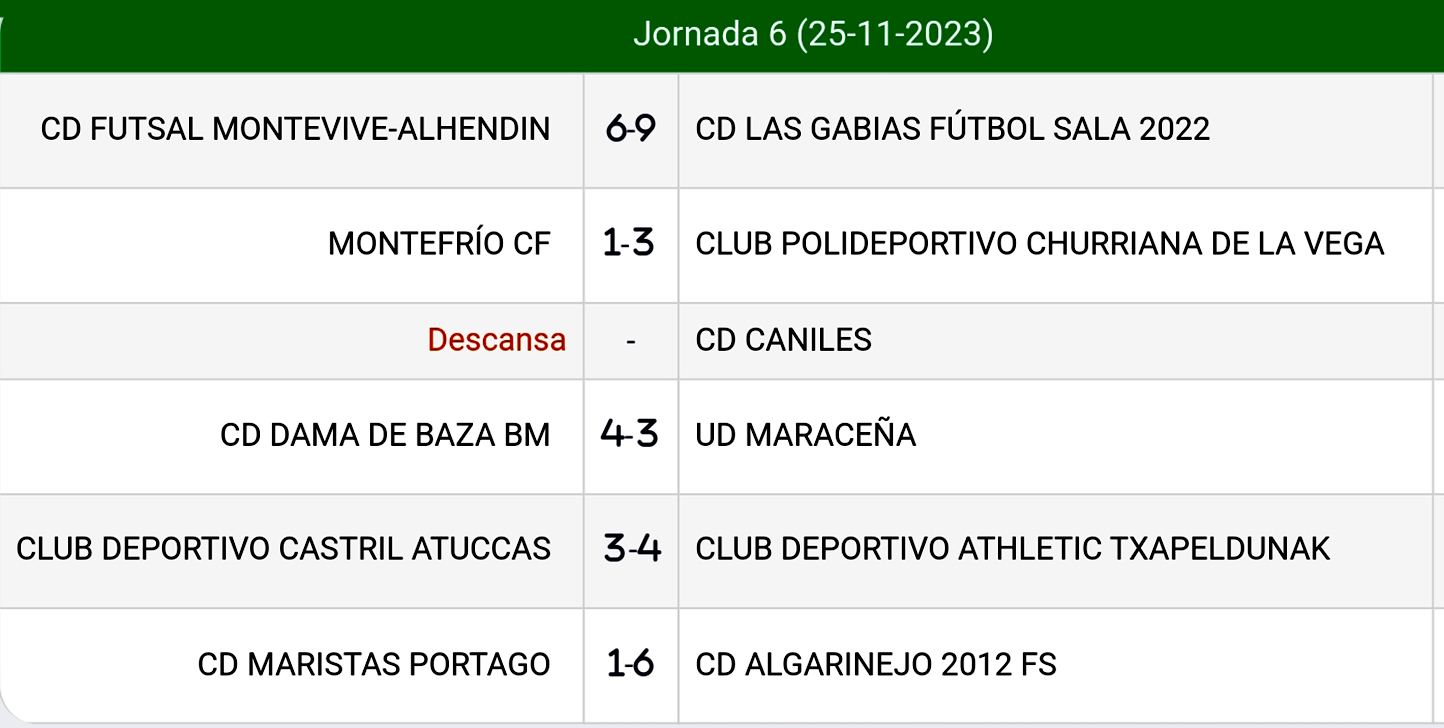
Task: Select CD CANILES team
Action: click(x=783, y=340)
